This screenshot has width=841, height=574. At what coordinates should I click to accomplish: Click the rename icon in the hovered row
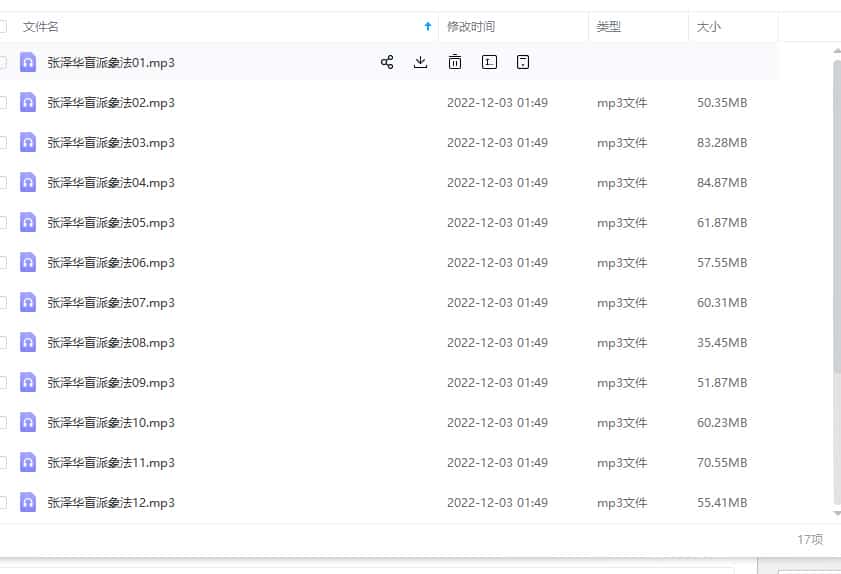[x=489, y=62]
